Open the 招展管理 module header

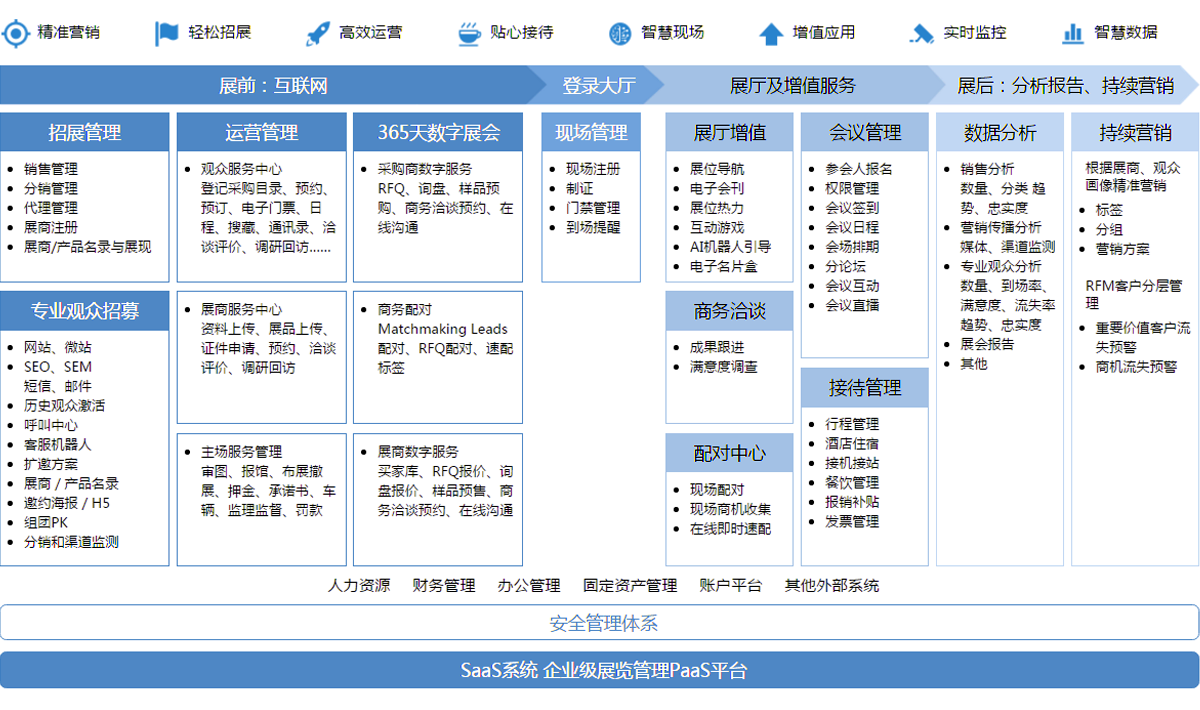click(84, 132)
